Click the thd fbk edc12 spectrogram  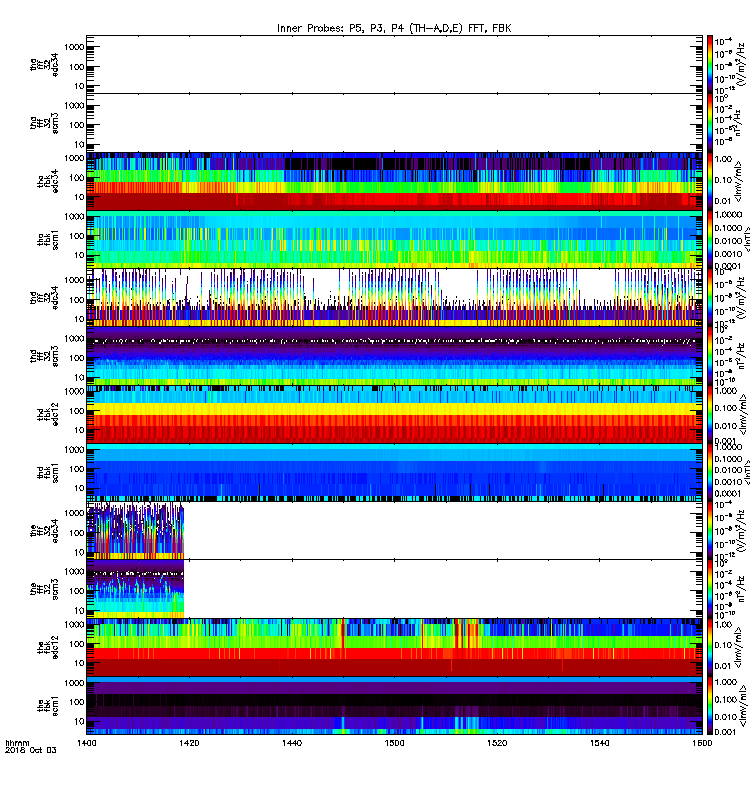394,414
